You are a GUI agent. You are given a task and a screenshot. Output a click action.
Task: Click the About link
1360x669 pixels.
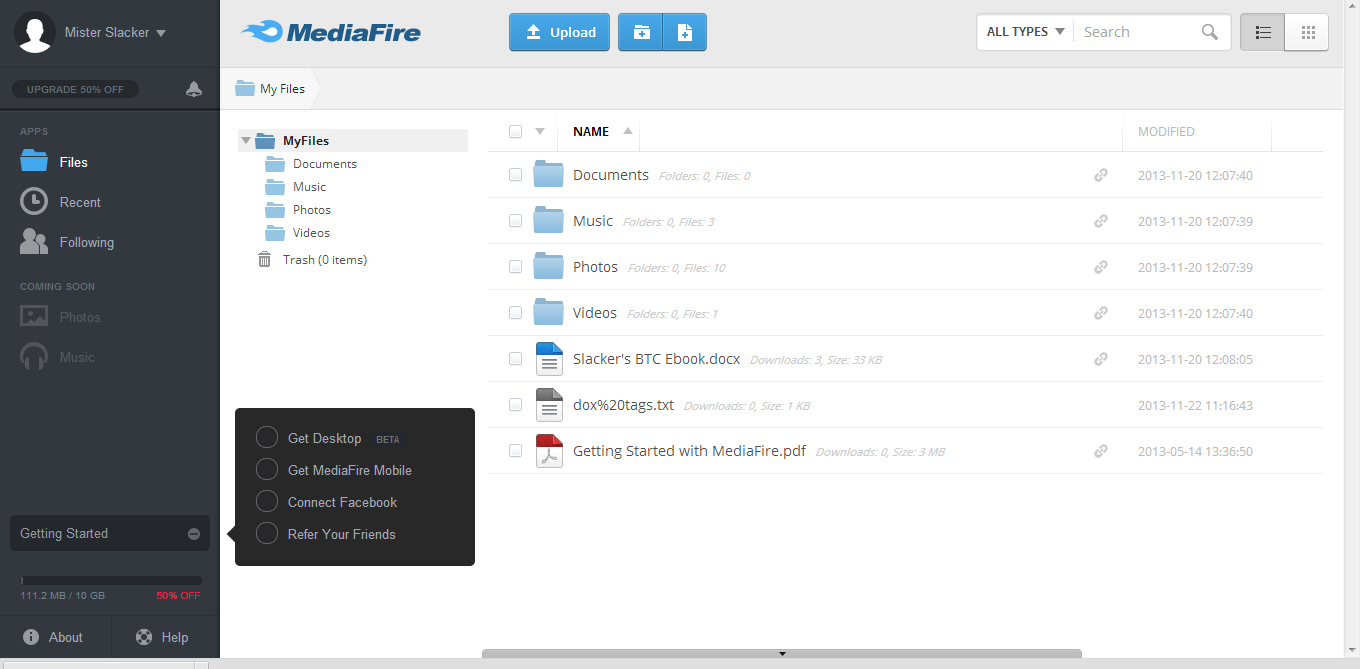tap(54, 637)
